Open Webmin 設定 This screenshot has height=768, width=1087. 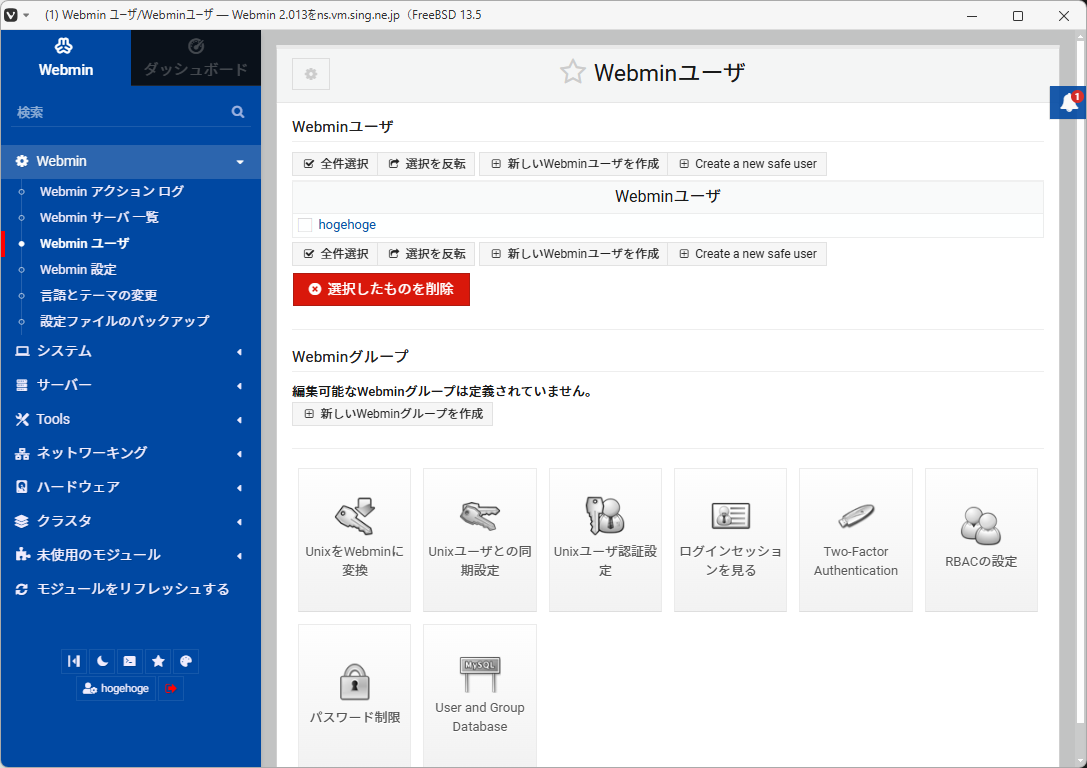78,270
